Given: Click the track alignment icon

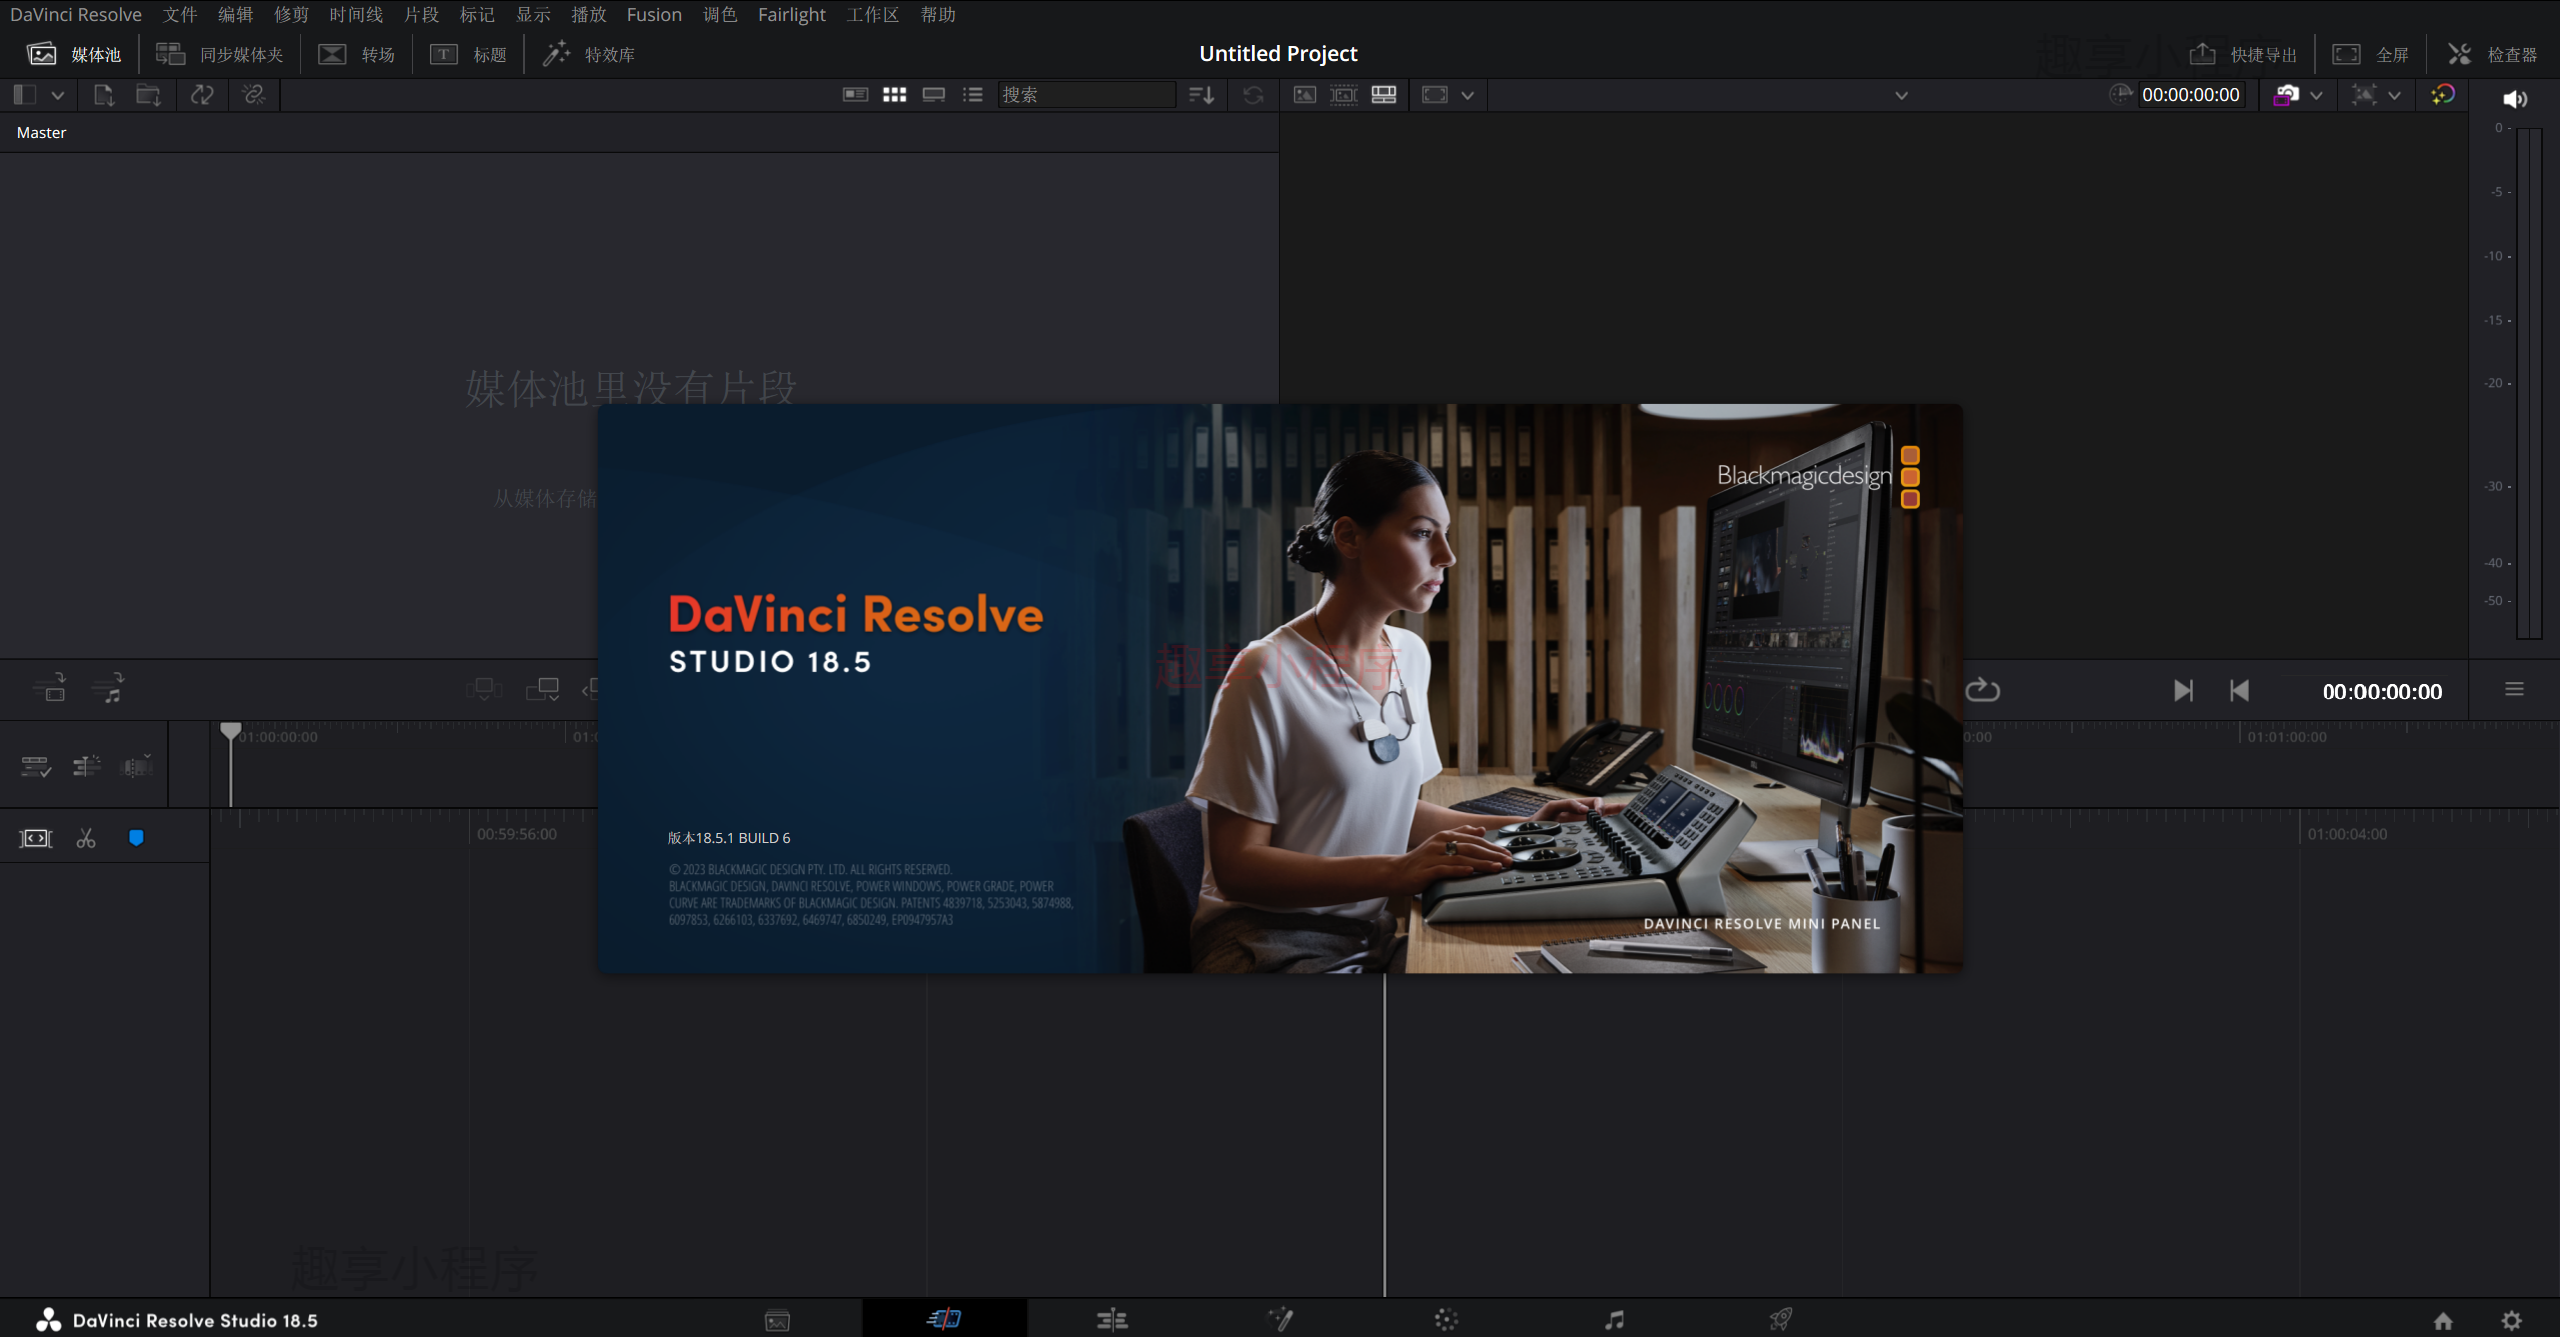Looking at the screenshot, I should click(x=87, y=767).
